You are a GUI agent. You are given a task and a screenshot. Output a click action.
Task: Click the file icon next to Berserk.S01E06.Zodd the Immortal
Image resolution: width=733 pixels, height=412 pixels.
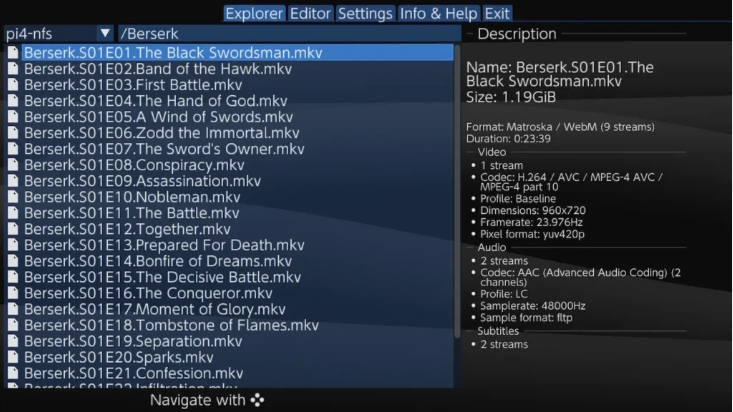click(x=13, y=133)
